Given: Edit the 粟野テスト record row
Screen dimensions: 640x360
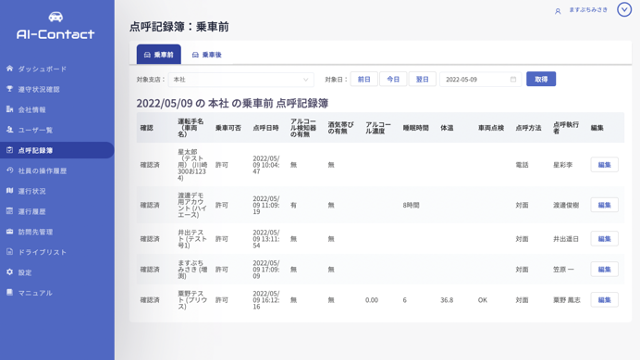Looking at the screenshot, I should 604,300.
